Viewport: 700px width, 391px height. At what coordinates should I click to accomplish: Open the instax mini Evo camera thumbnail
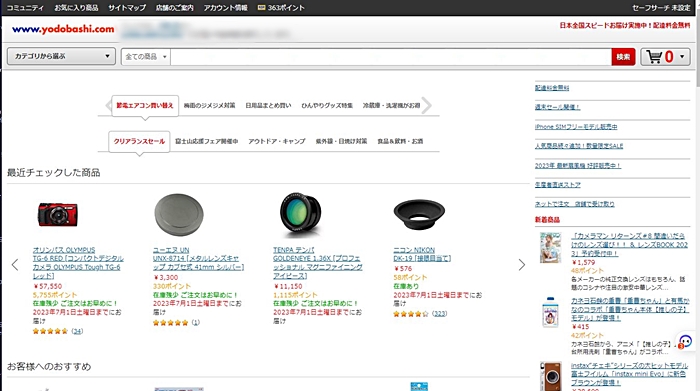[551, 376]
